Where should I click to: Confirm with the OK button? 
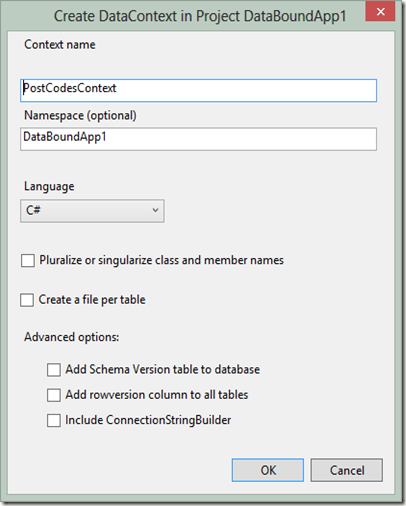tap(268, 470)
